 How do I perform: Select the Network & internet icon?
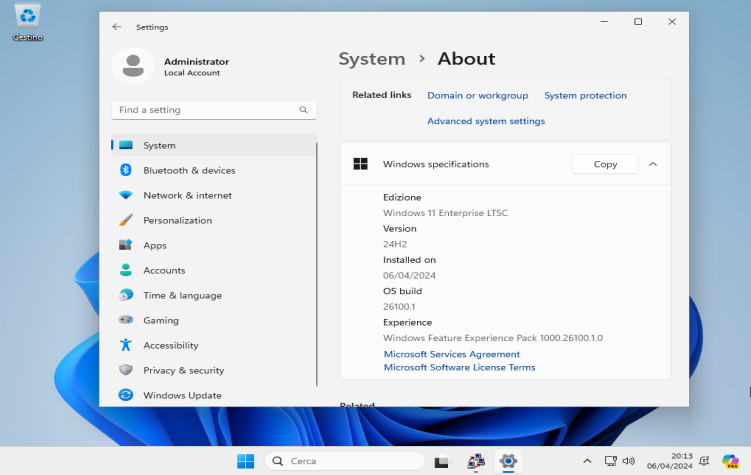125,195
